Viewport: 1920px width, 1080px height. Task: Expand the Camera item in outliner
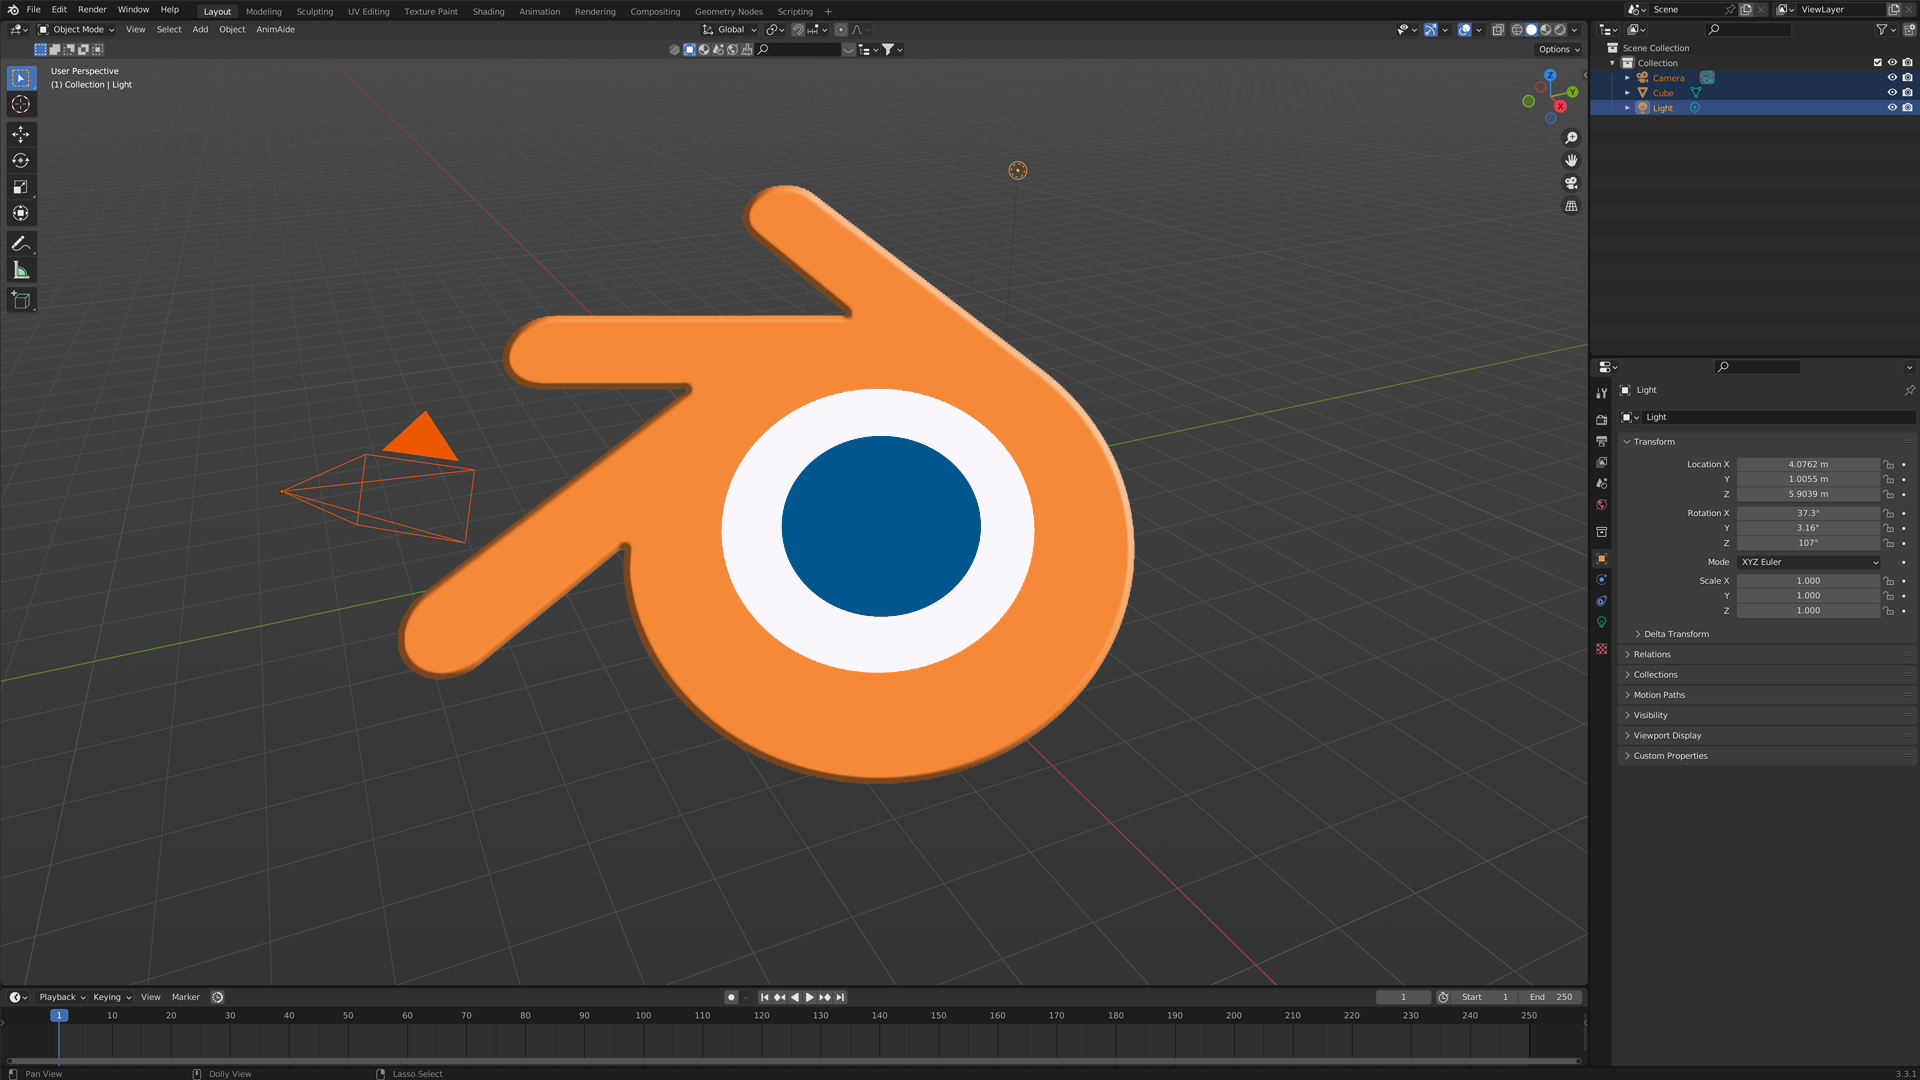[1627, 78]
